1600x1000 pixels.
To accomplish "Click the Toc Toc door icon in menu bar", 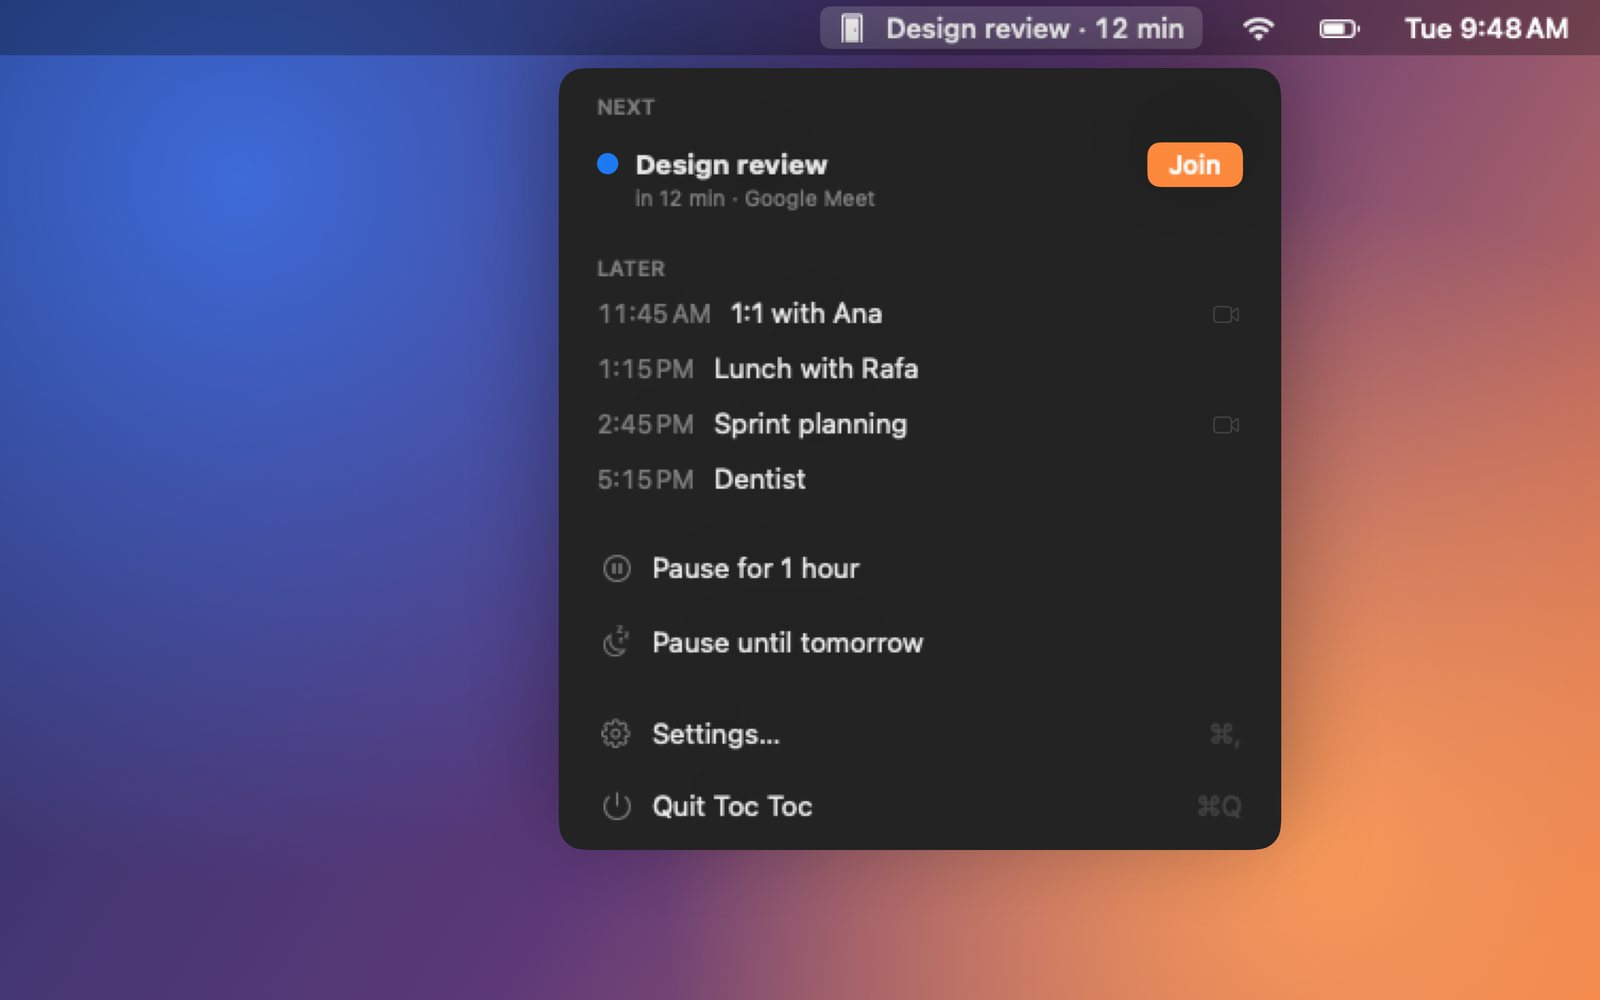I will point(852,28).
